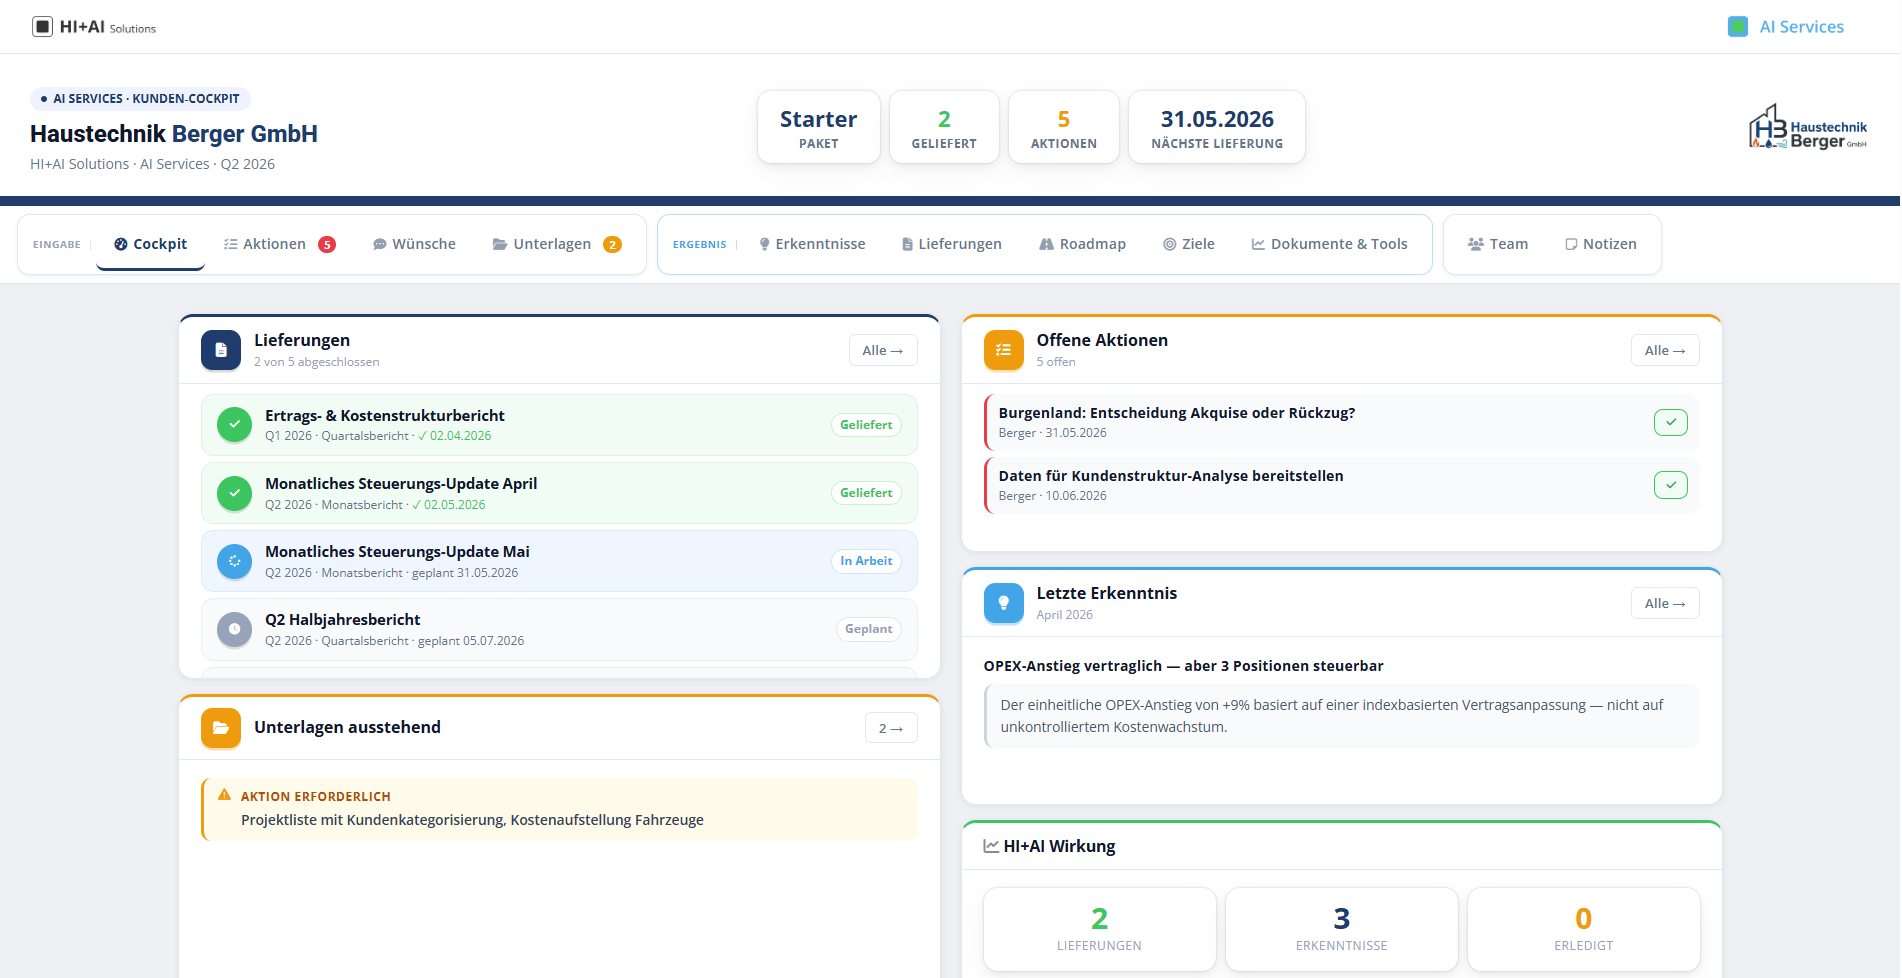Screen dimensions: 1902x978
Task: Click the 2 Geliefert stat card
Action: (944, 127)
